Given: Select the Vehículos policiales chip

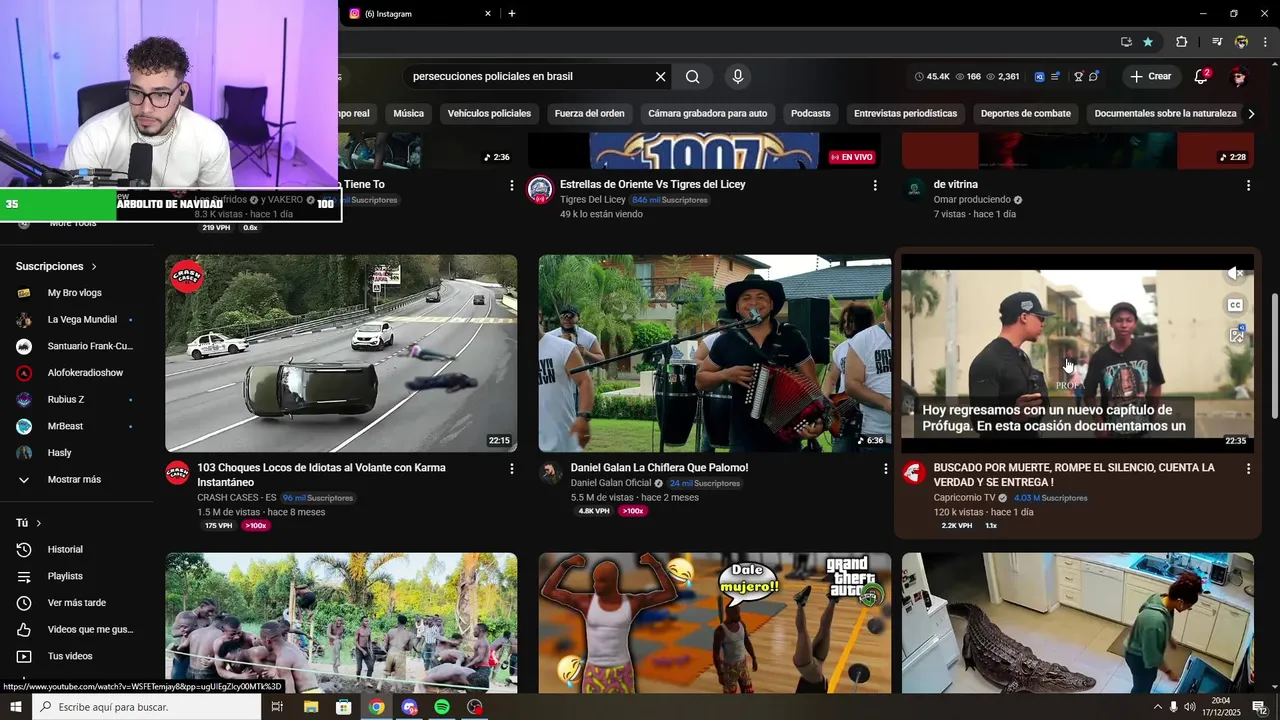Looking at the screenshot, I should 489,114.
